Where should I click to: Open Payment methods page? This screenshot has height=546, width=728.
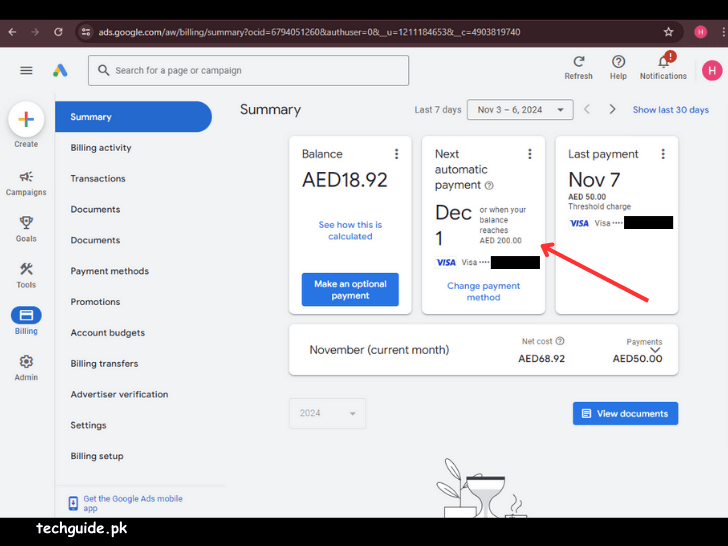[x=110, y=271]
